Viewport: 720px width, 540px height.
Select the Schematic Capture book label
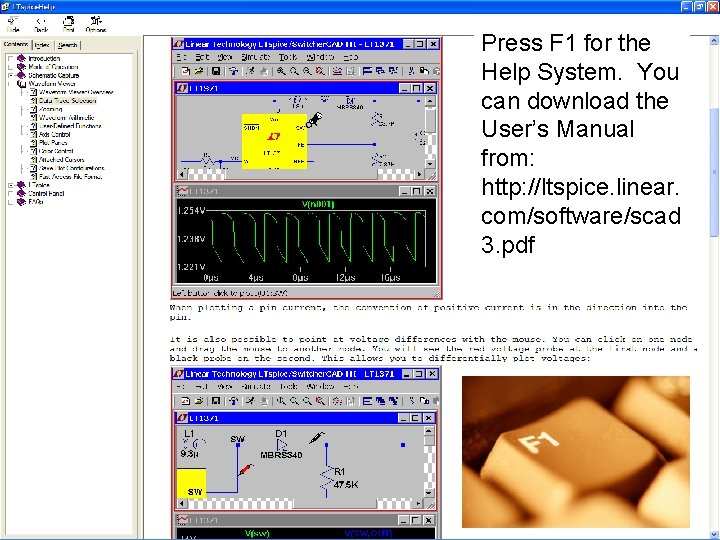tap(54, 75)
